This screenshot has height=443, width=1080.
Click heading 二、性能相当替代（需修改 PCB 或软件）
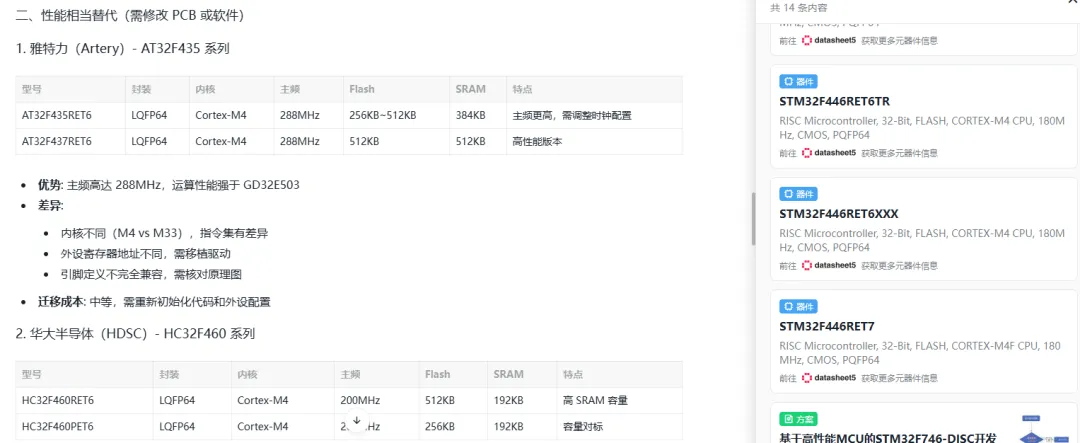pyautogui.click(x=130, y=14)
